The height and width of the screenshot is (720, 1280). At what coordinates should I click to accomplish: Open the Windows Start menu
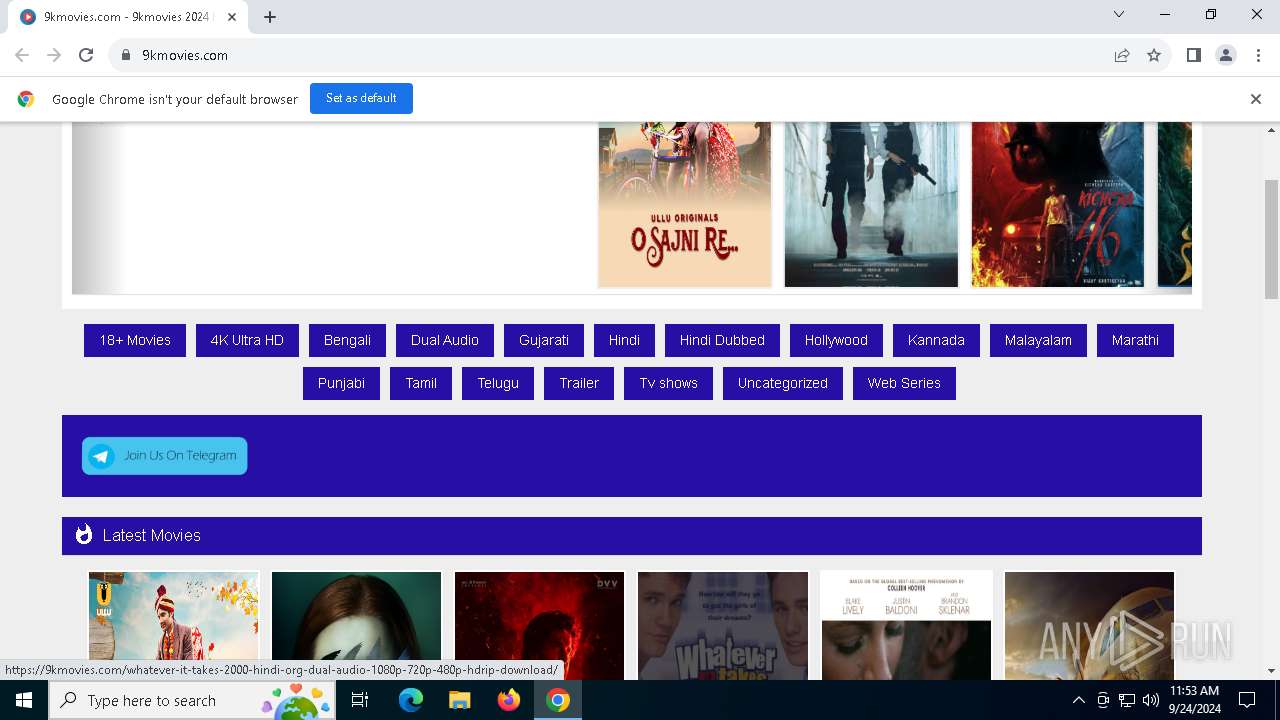[x=24, y=700]
